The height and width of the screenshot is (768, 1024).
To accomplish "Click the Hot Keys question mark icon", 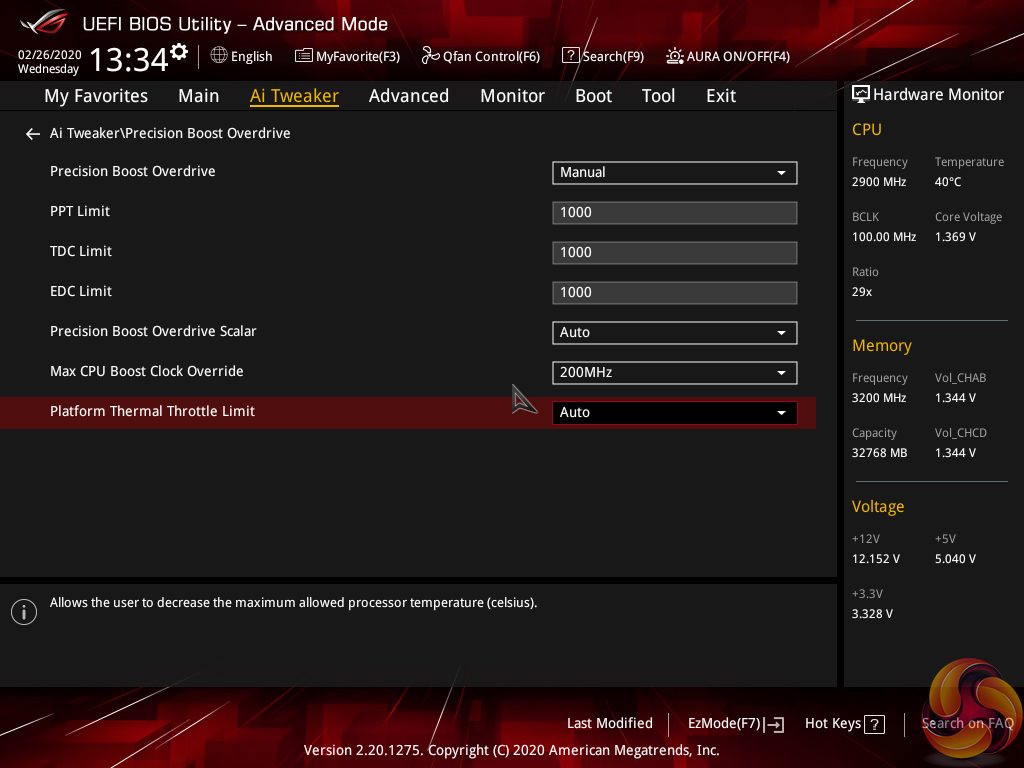I will pyautogui.click(x=874, y=724).
